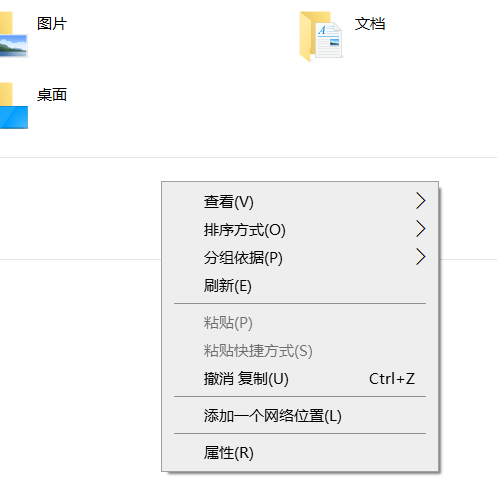Select 刷新(E) to refresh
497x492 pixels.
(x=300, y=286)
